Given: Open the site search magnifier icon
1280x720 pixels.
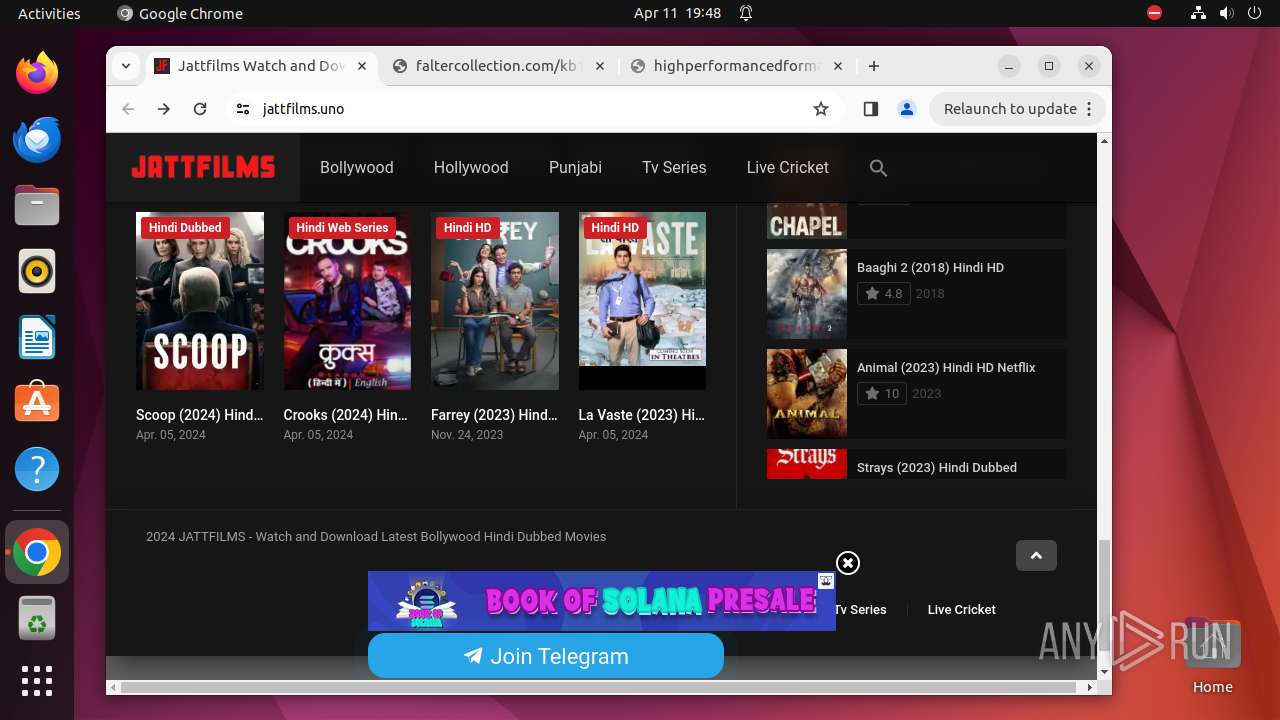Looking at the screenshot, I should pos(878,168).
